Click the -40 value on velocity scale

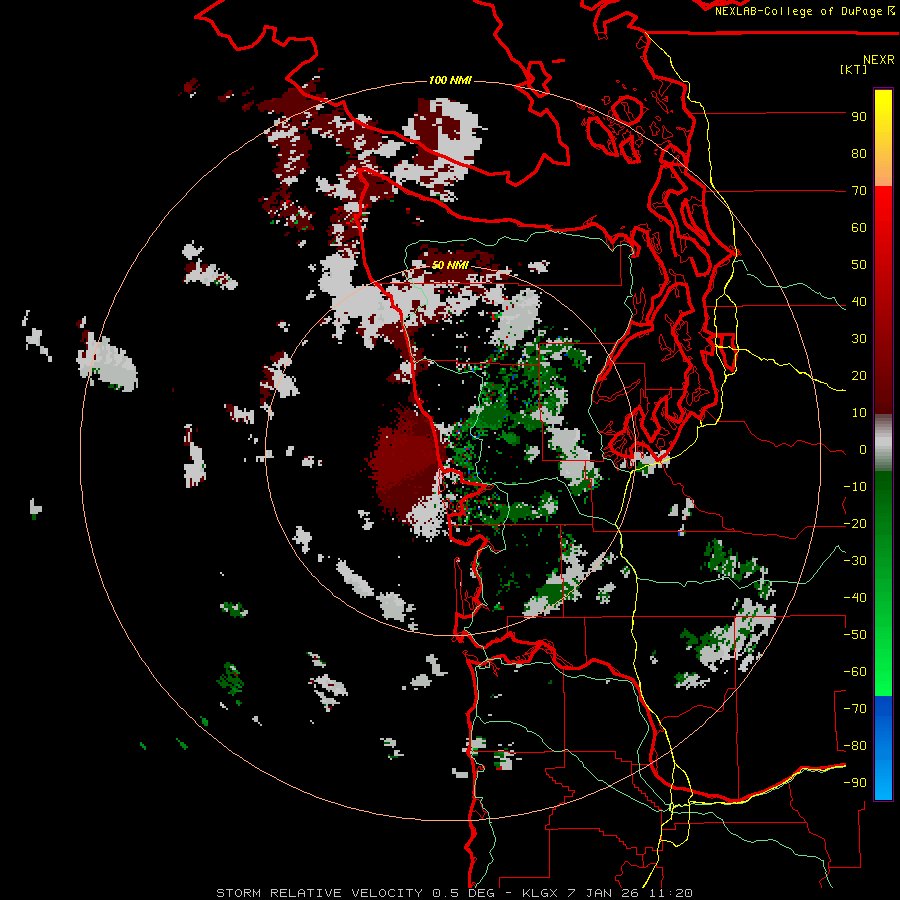[x=855, y=598]
